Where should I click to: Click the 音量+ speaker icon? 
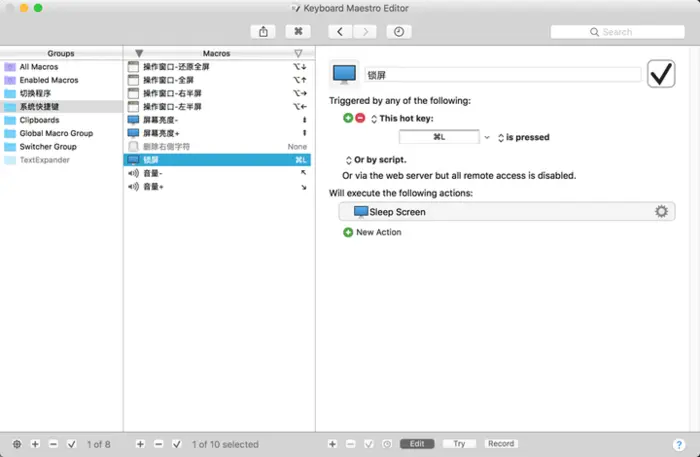point(133,187)
